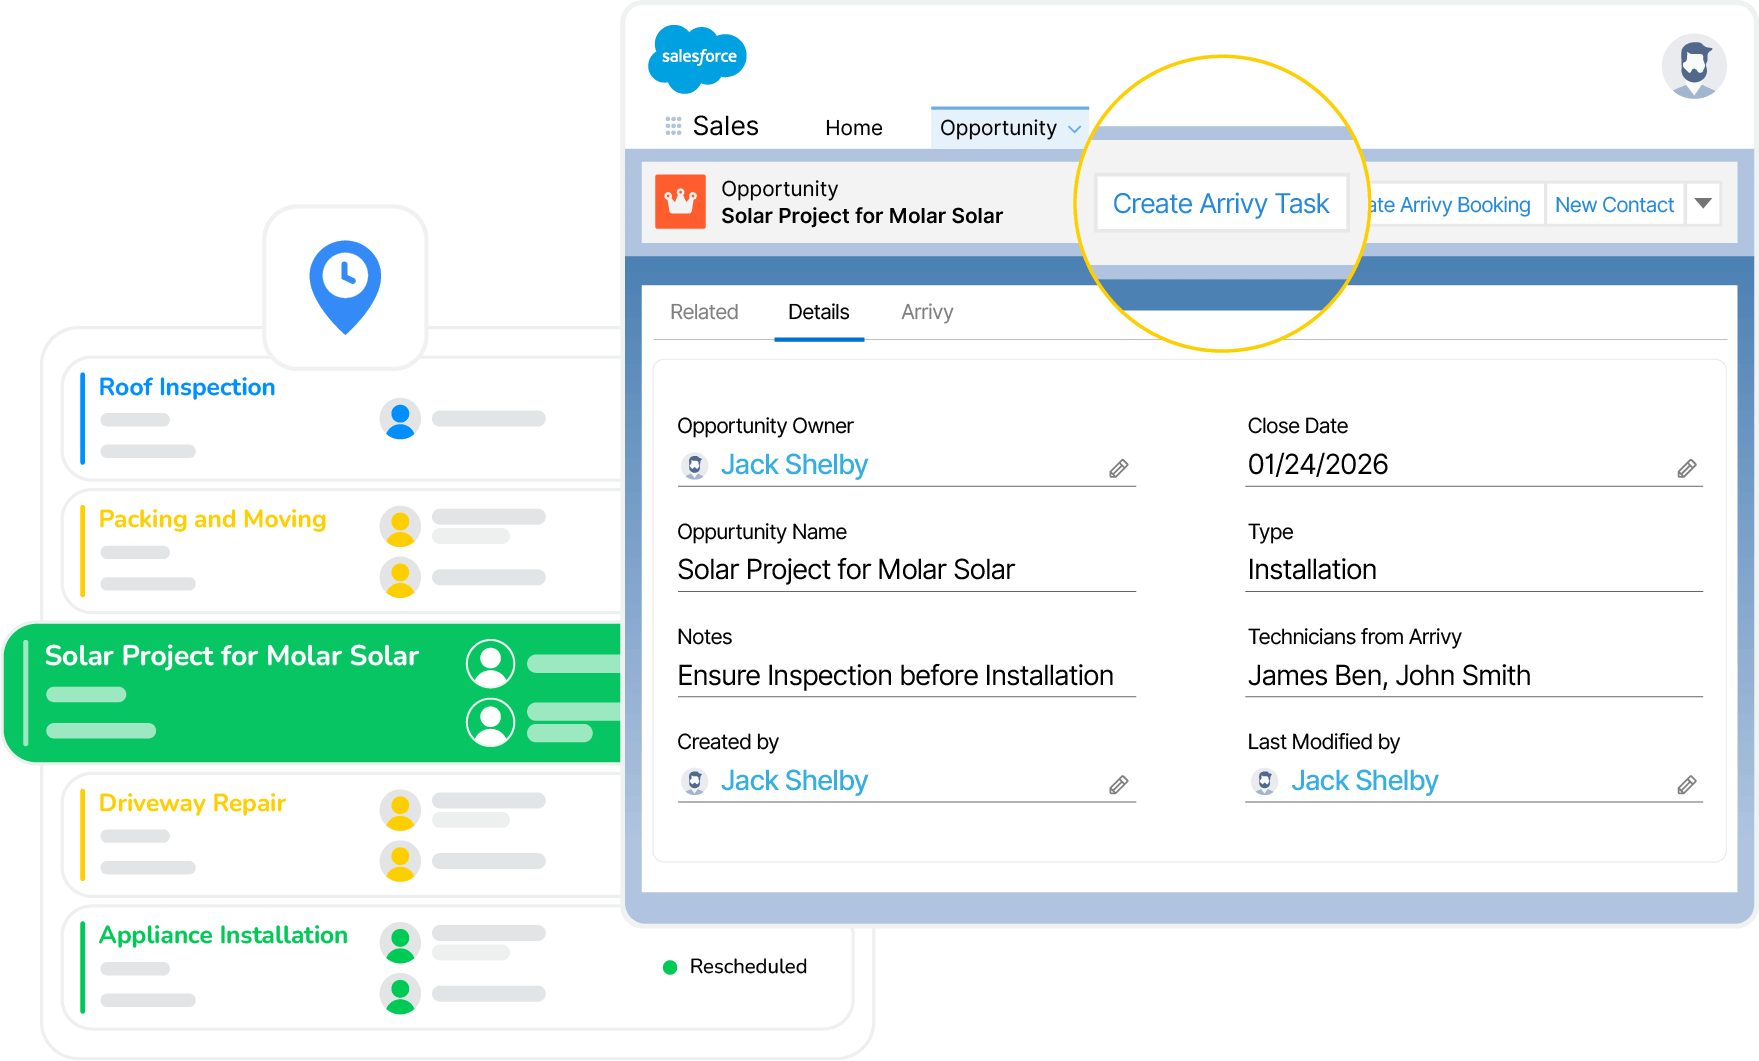
Task: Click the edit pencil beside Opportunity Owner
Action: (1120, 468)
